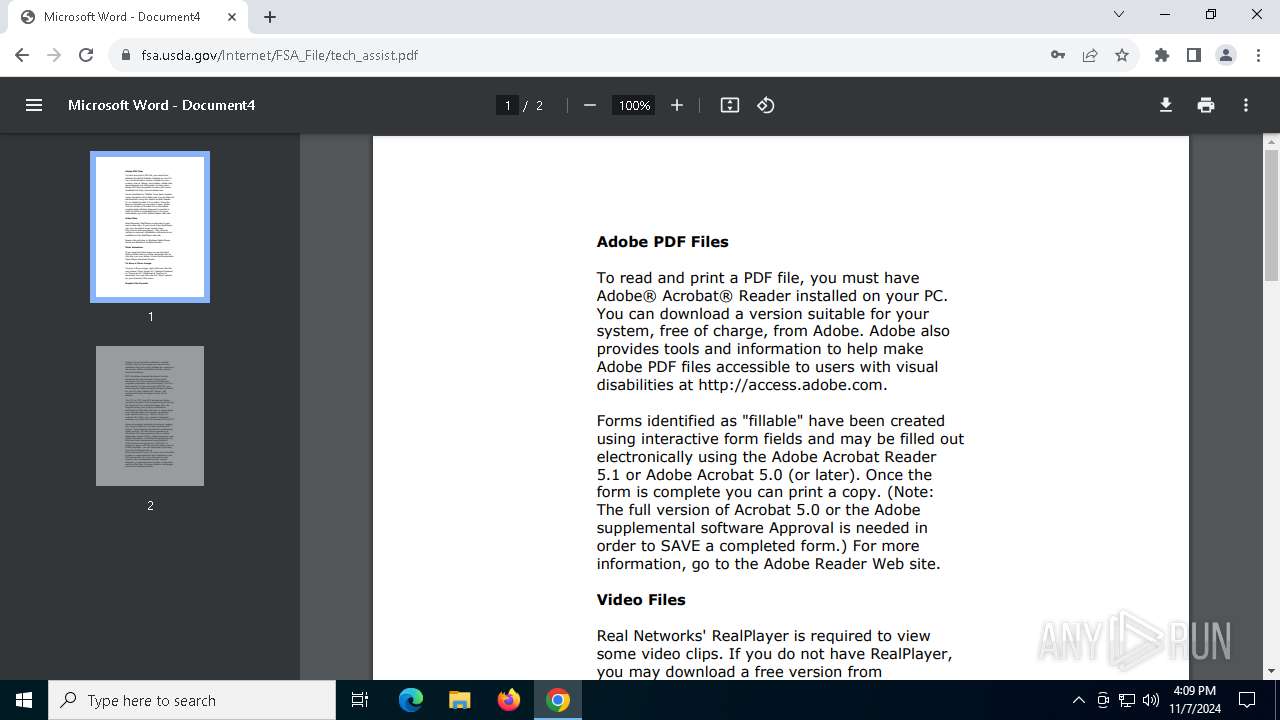Viewport: 1280px width, 720px height.
Task: Open the Windows Start menu
Action: tap(24, 700)
